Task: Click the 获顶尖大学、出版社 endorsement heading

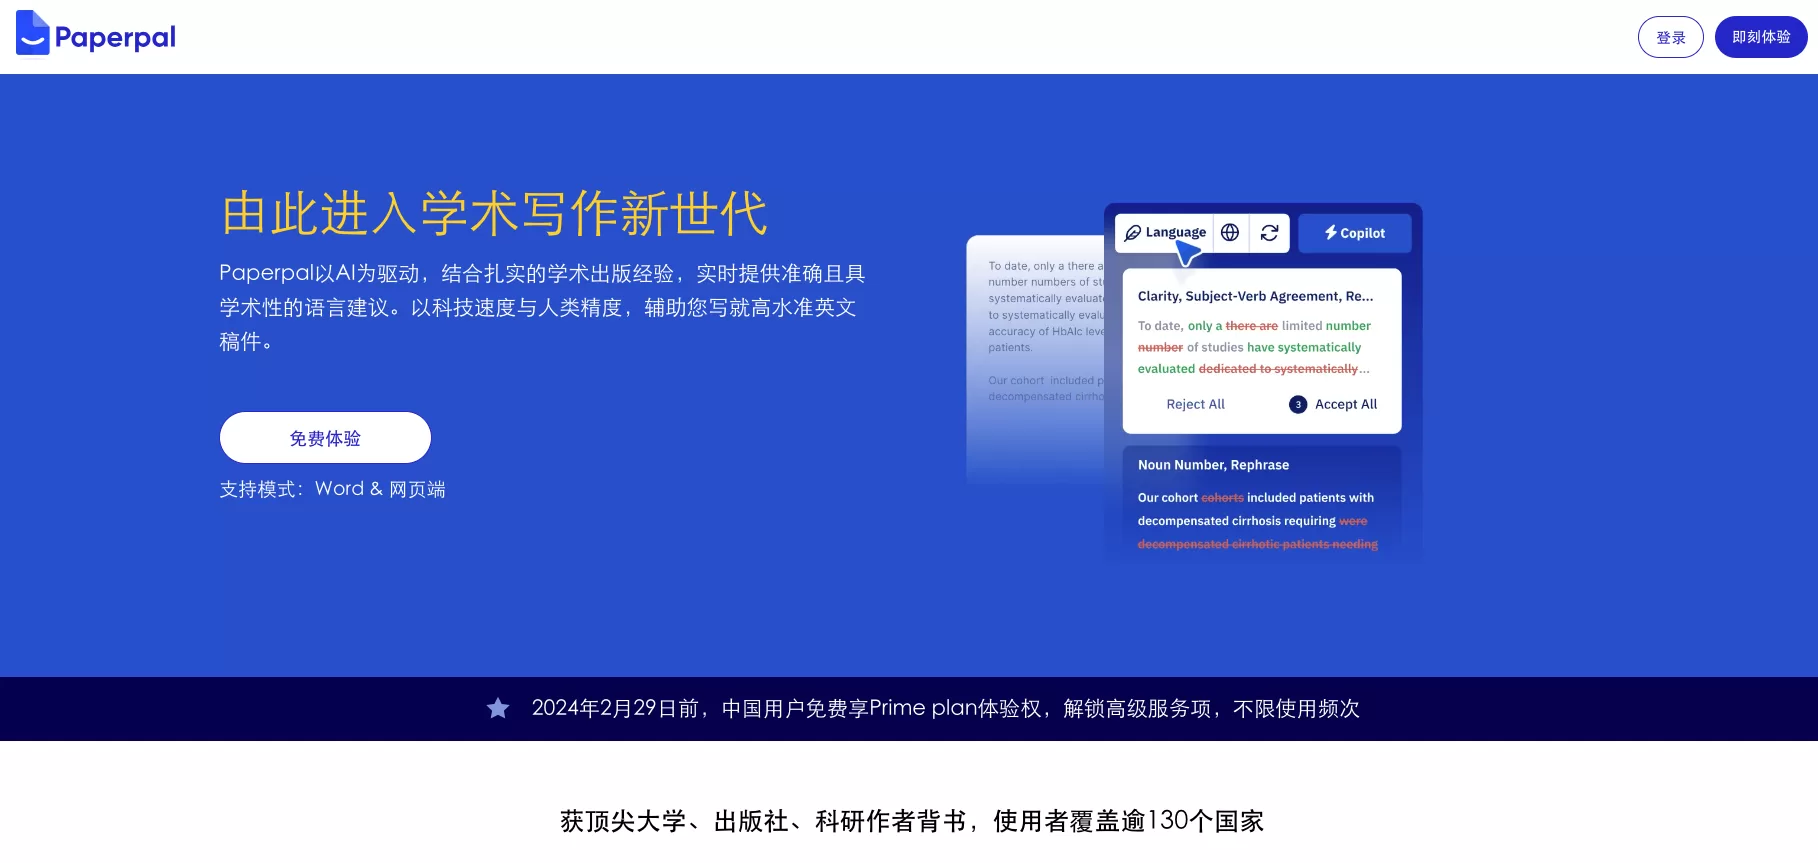Action: (x=912, y=821)
